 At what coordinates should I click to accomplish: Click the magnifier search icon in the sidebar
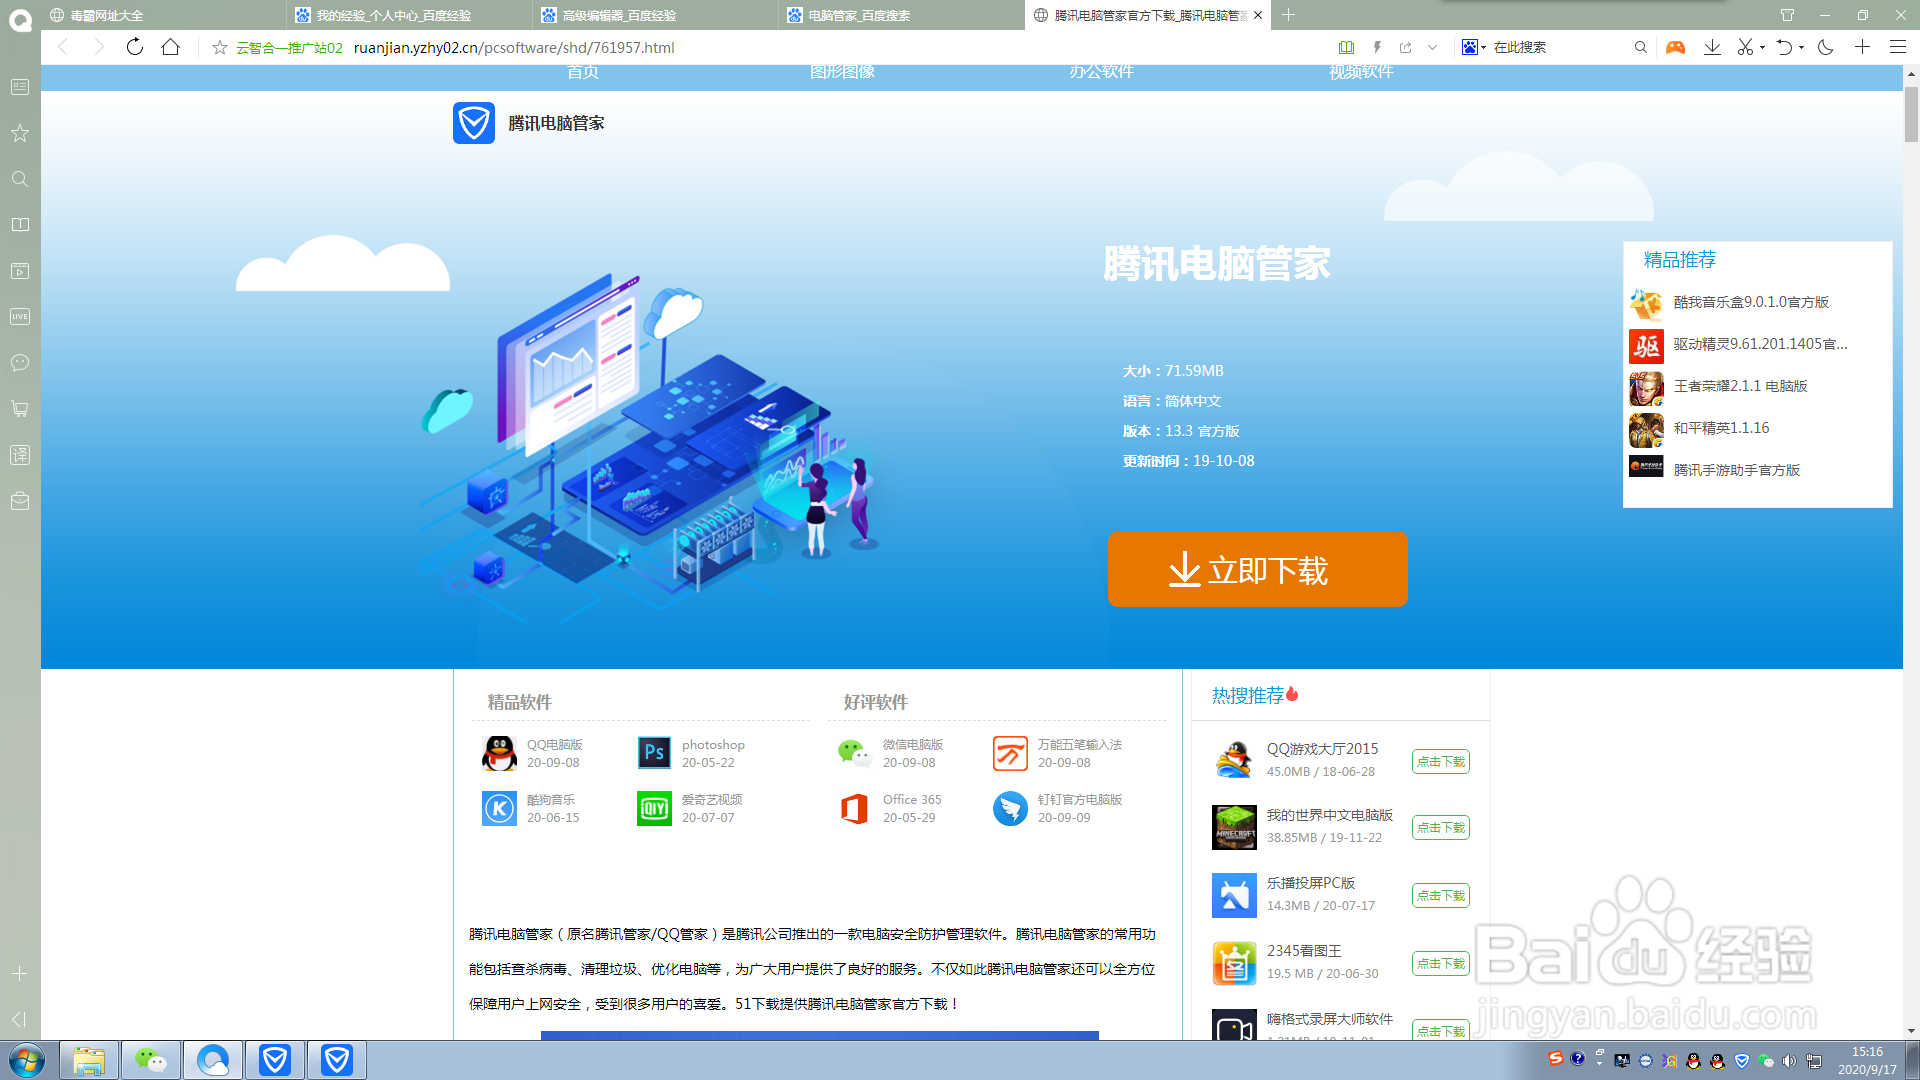coord(19,179)
